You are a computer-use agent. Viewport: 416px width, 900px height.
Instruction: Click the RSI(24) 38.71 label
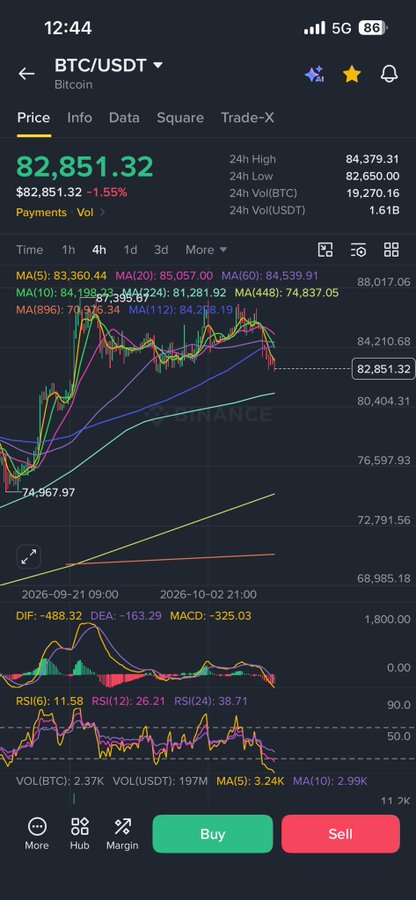click(x=211, y=701)
